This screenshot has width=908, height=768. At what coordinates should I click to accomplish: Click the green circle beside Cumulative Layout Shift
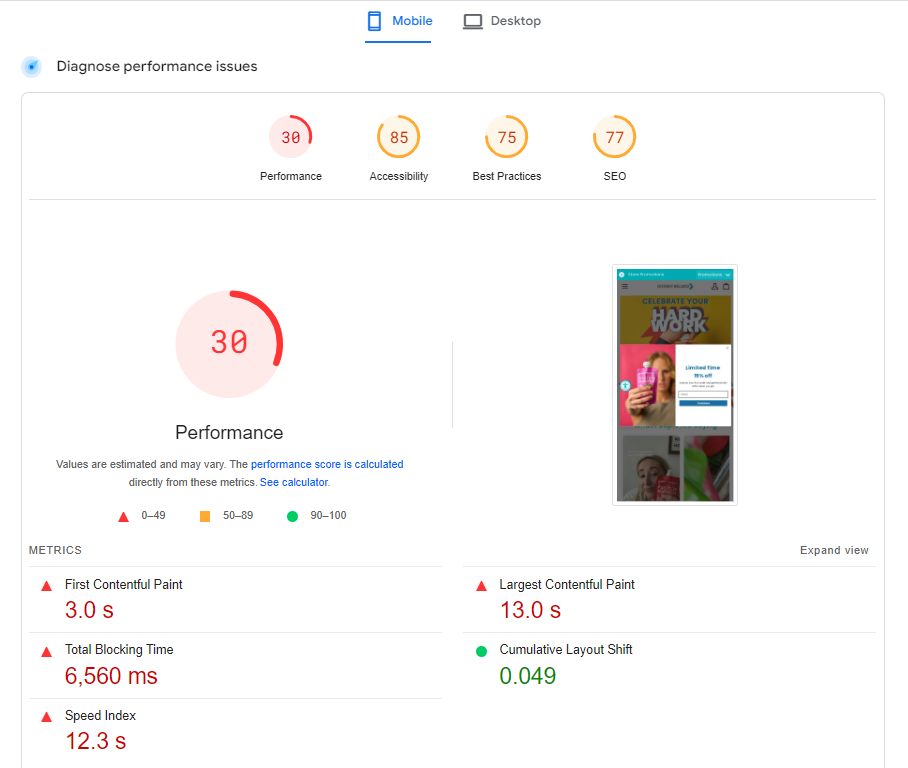click(481, 651)
